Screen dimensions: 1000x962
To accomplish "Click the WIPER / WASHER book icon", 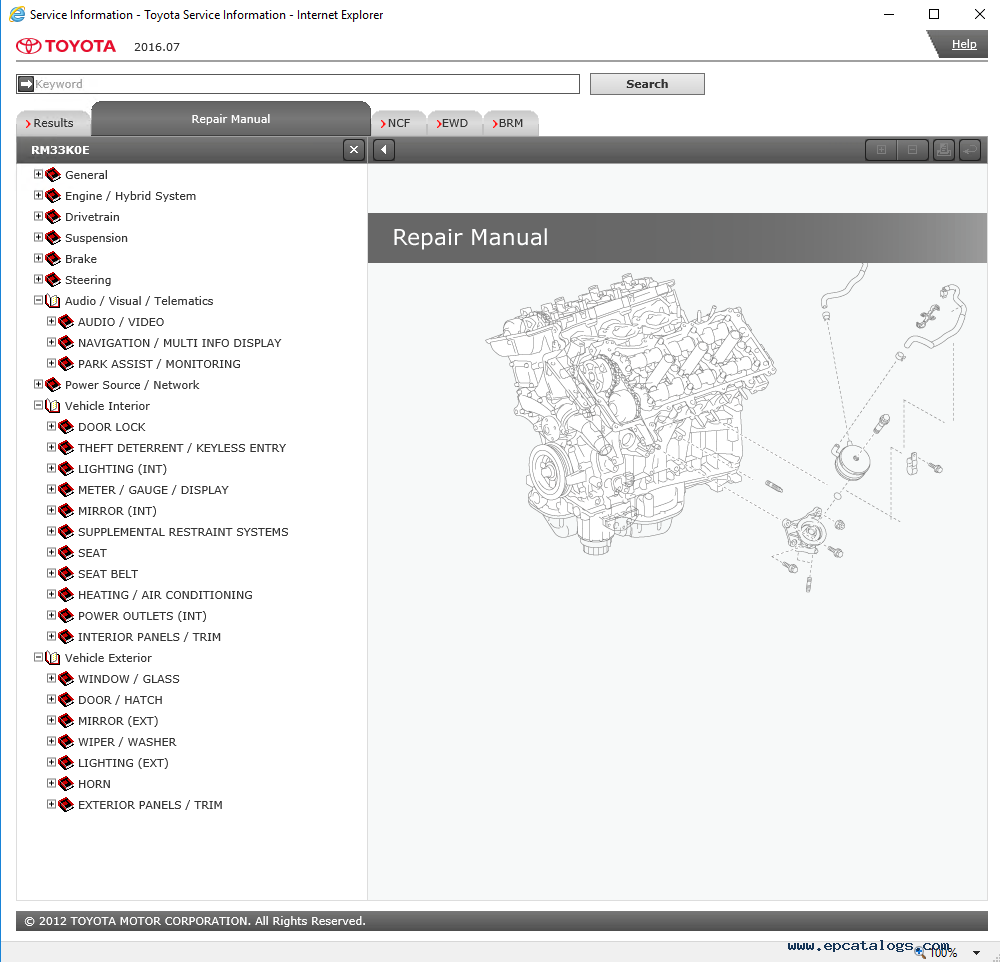I will tap(66, 742).
